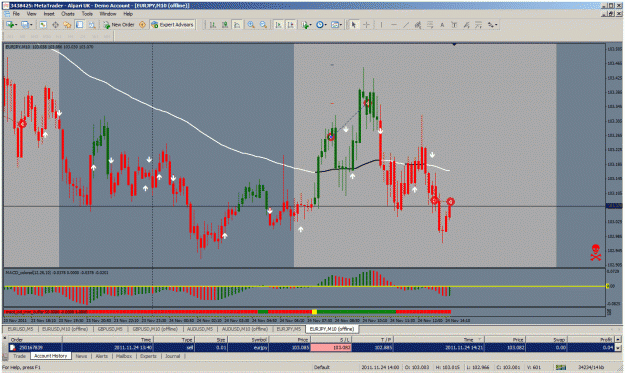Viewport: 625px width, 373px height.
Task: Open the Charts menu
Action: click(x=68, y=14)
